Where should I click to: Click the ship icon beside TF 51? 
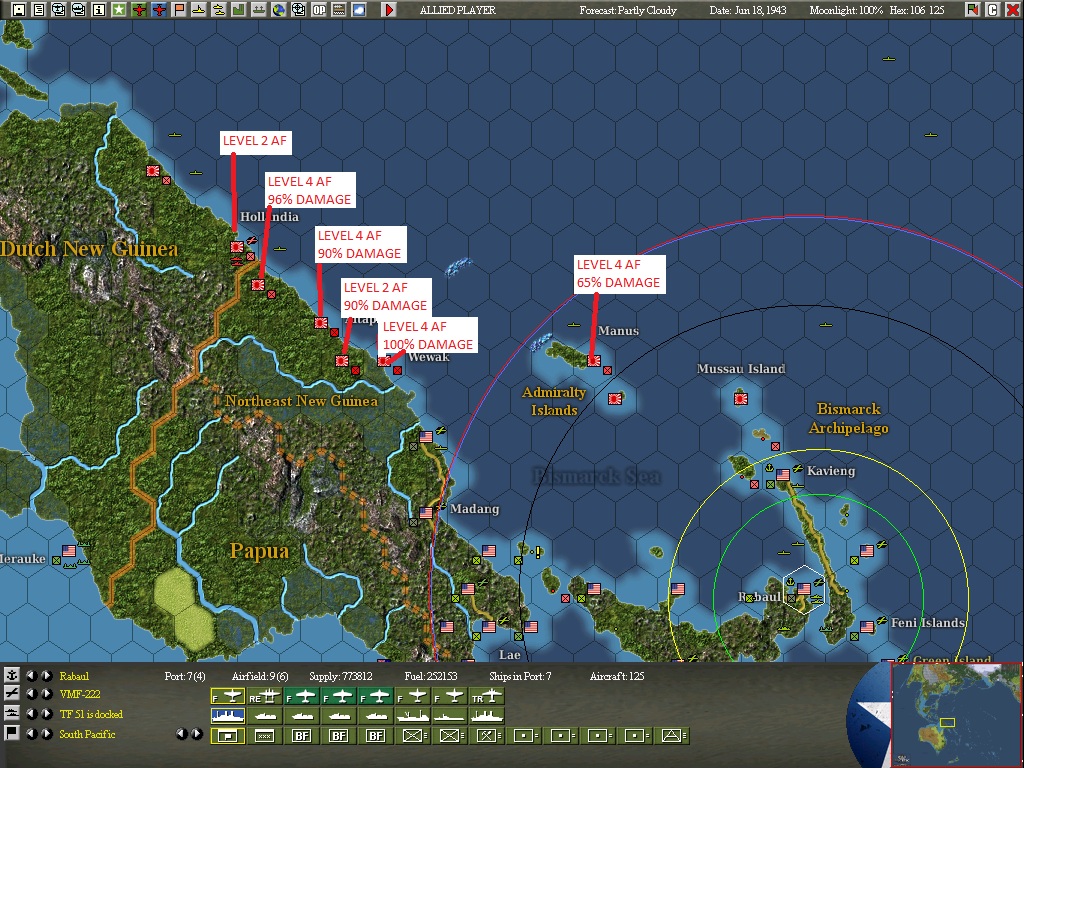(12, 713)
